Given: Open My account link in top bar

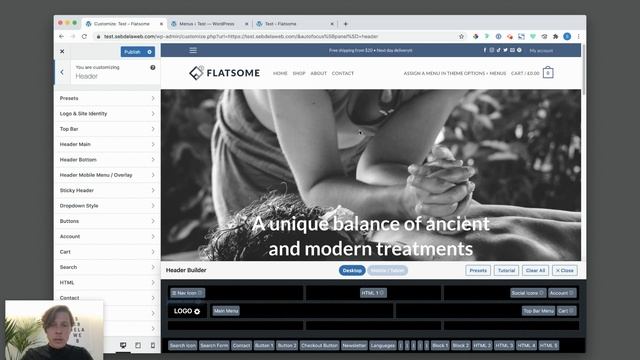Looking at the screenshot, I should [541, 51].
